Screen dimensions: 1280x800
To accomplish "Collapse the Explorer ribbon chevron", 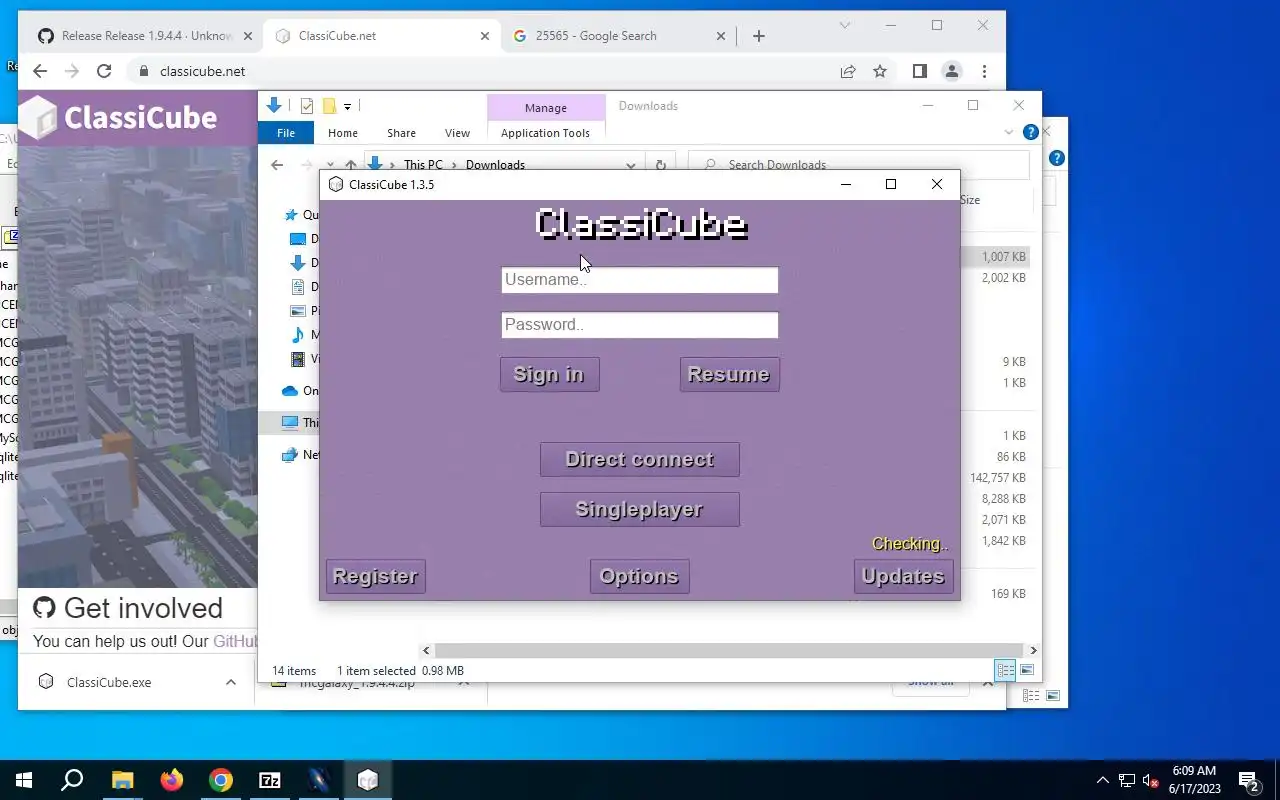I will point(1009,133).
